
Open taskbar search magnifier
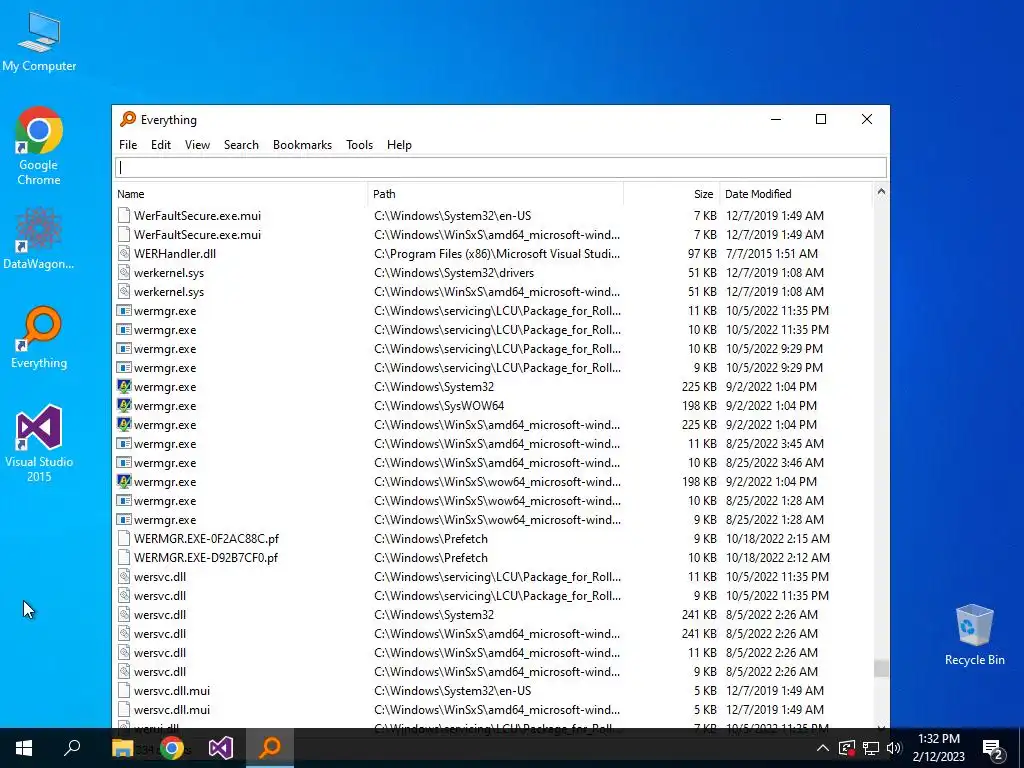(x=72, y=748)
